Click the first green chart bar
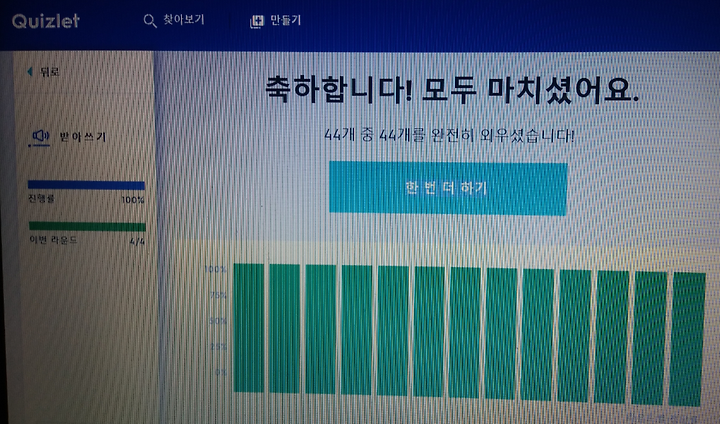The image size is (720, 424). pos(249,328)
